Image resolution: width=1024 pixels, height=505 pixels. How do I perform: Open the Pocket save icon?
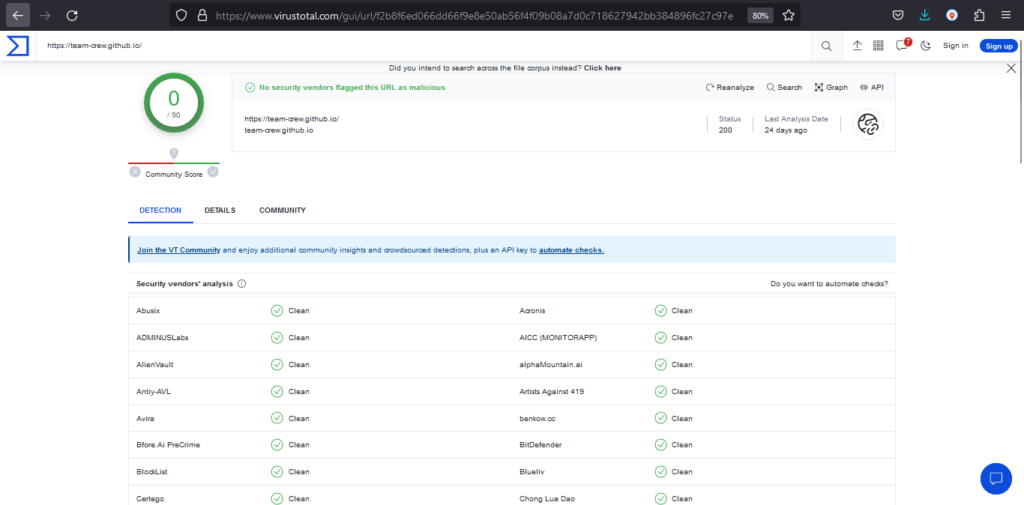(899, 15)
